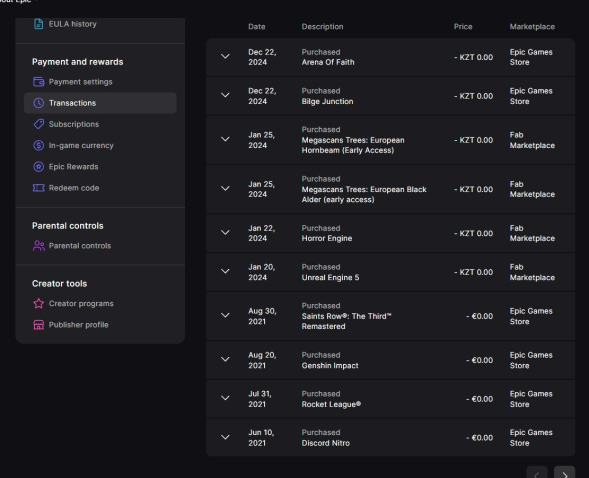Click the Payment and rewards heading
This screenshot has width=589, height=478.
[77, 62]
